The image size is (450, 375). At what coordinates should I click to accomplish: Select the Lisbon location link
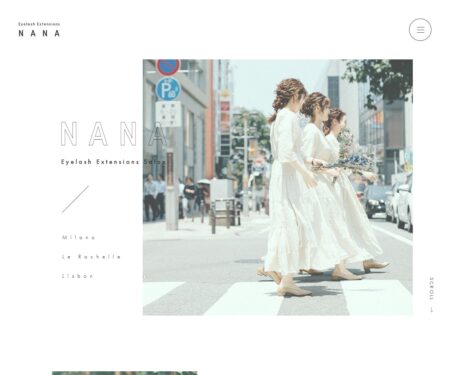point(78,276)
